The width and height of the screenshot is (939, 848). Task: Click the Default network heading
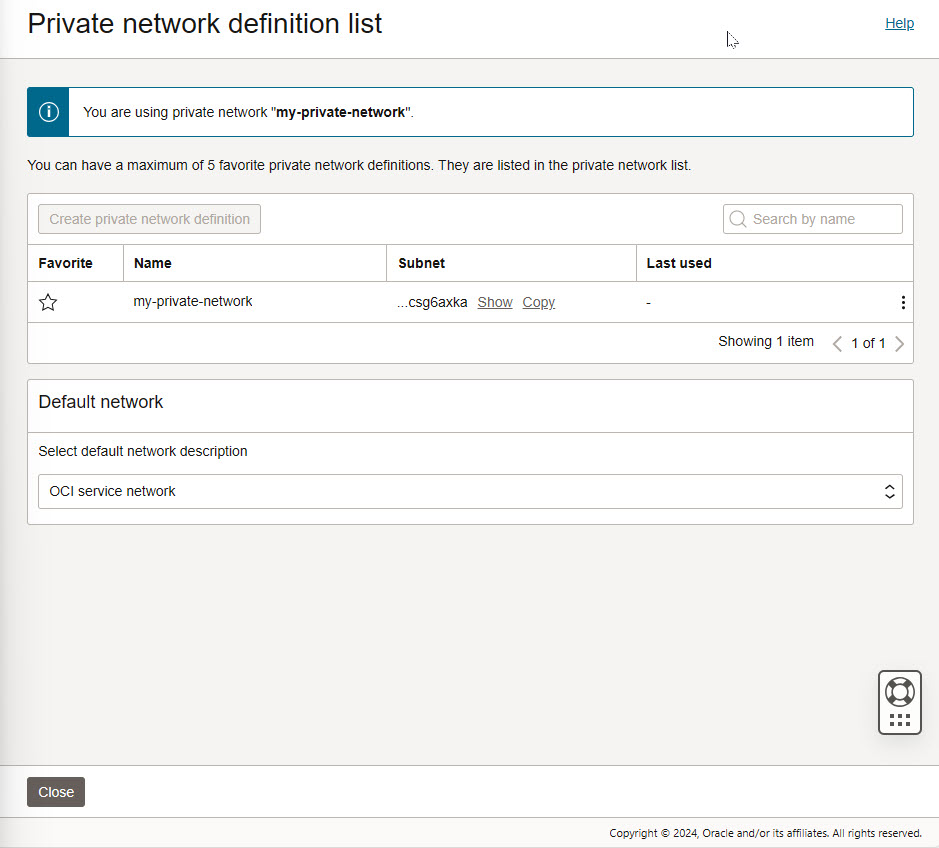101,402
